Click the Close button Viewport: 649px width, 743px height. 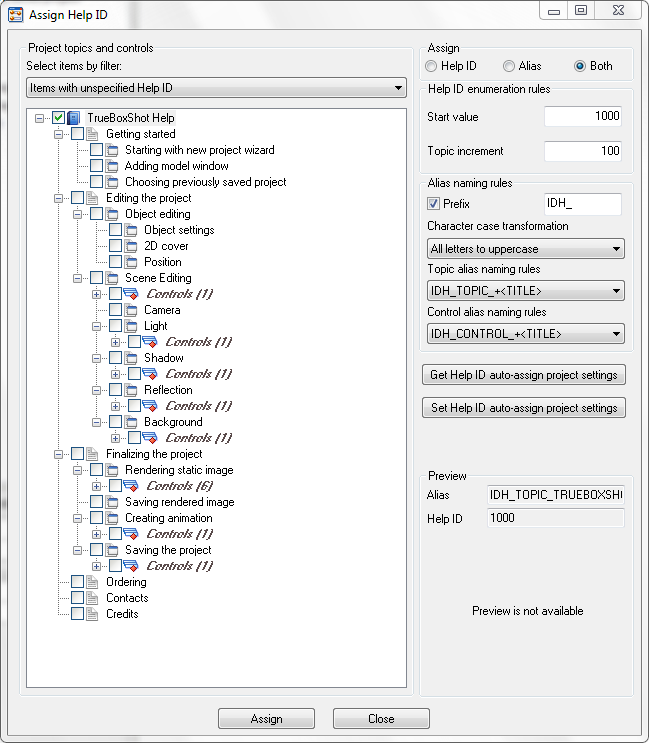[x=381, y=719]
